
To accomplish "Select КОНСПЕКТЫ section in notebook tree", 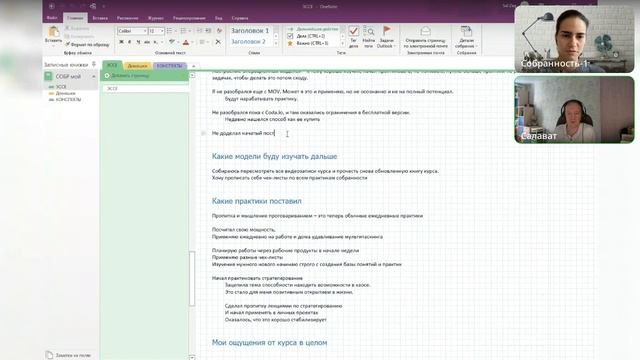I will pyautogui.click(x=68, y=99).
